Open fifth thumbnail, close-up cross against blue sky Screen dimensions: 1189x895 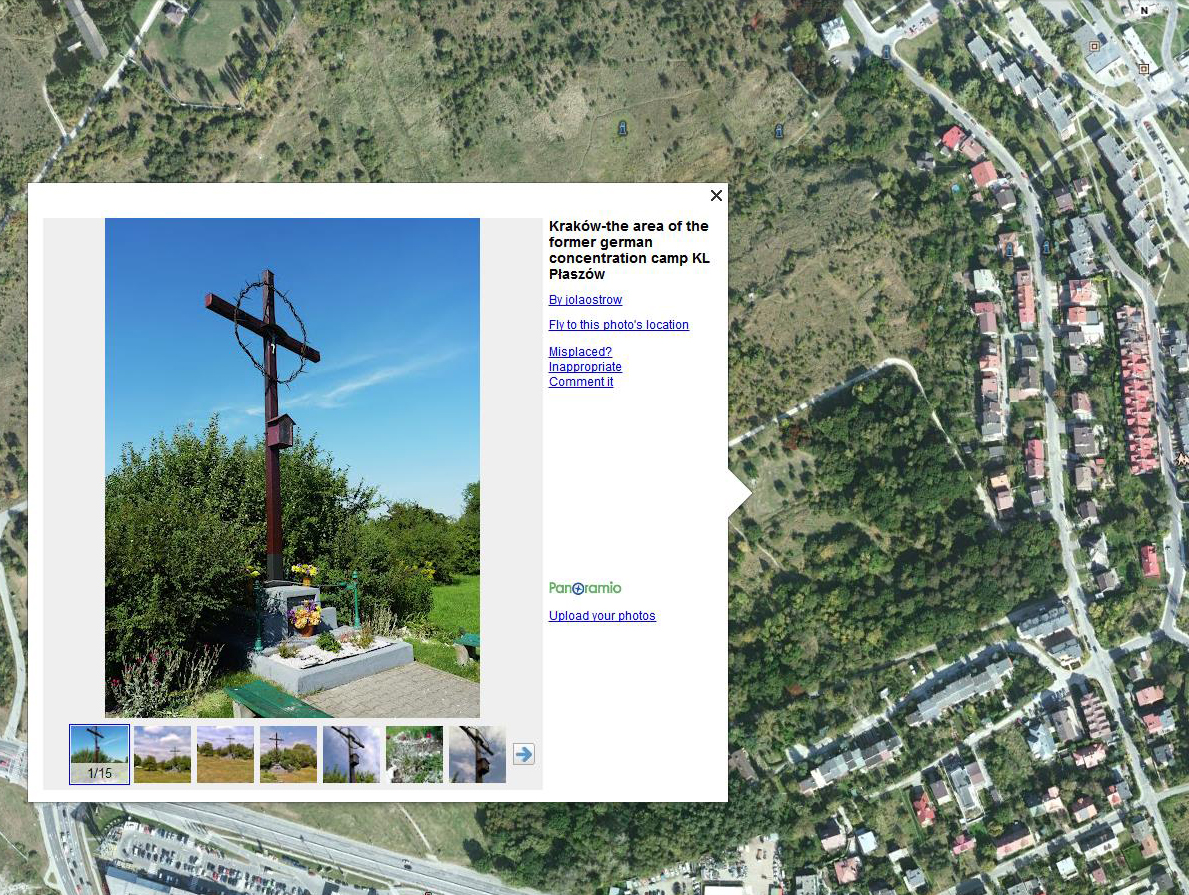(351, 754)
